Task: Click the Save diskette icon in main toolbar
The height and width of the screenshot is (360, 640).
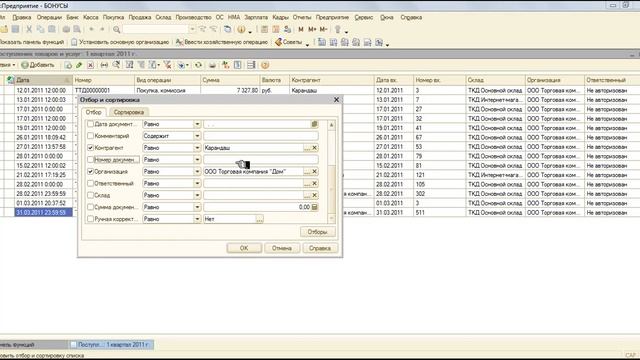Action: pyautogui.click(x=15, y=29)
